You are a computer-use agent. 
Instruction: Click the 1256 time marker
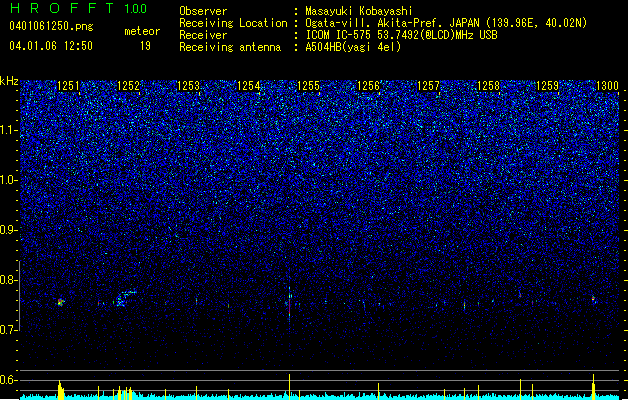click(368, 86)
